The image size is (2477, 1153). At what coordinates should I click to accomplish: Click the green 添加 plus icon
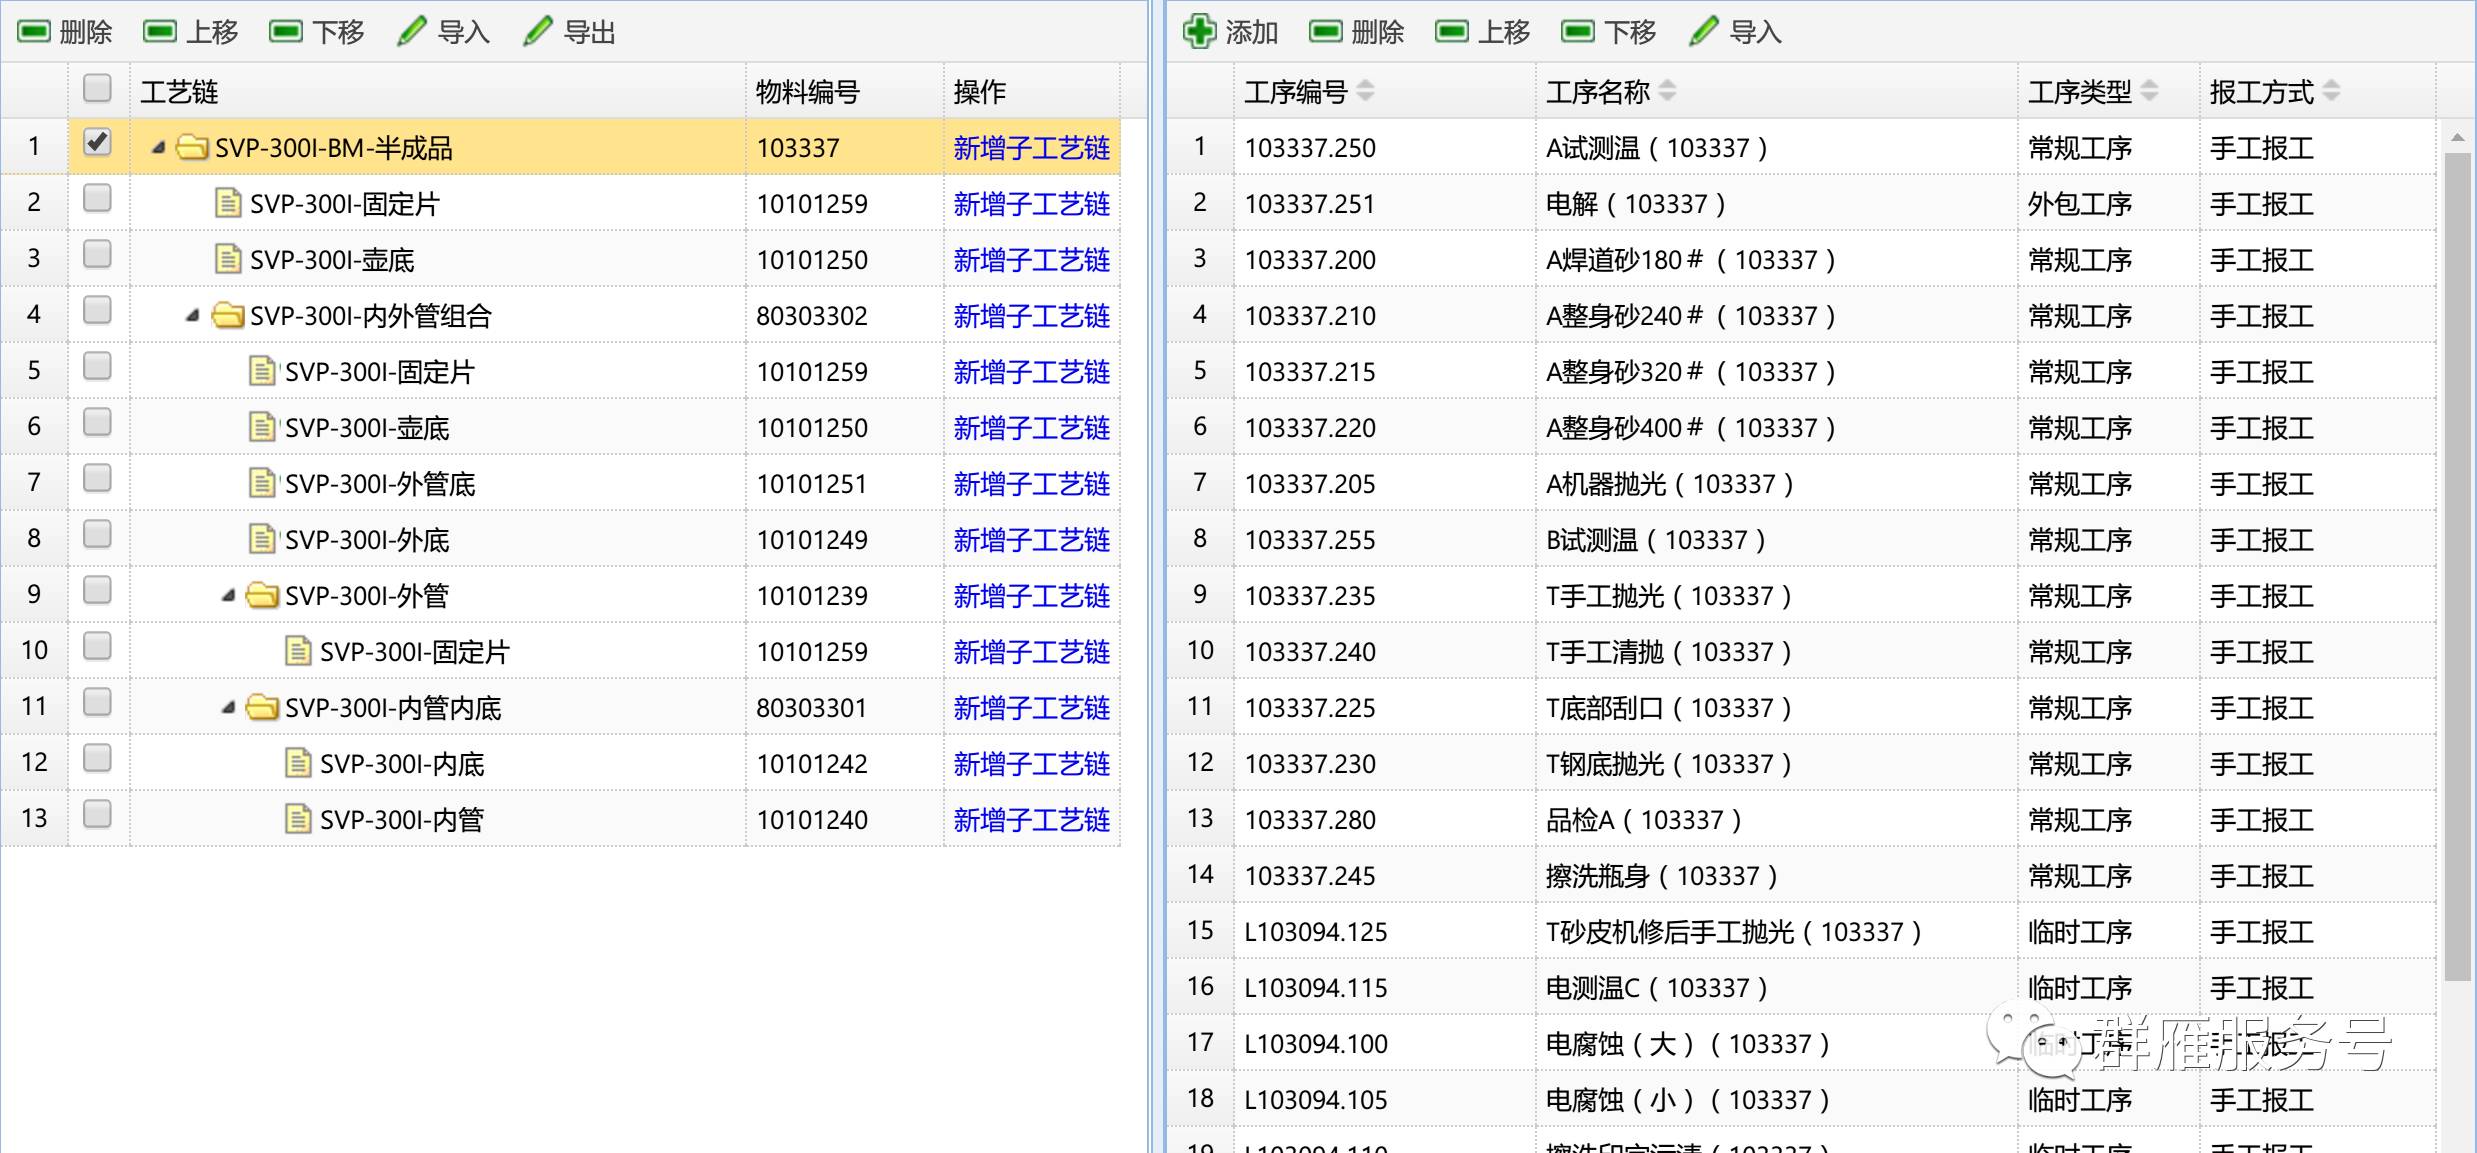click(1199, 32)
